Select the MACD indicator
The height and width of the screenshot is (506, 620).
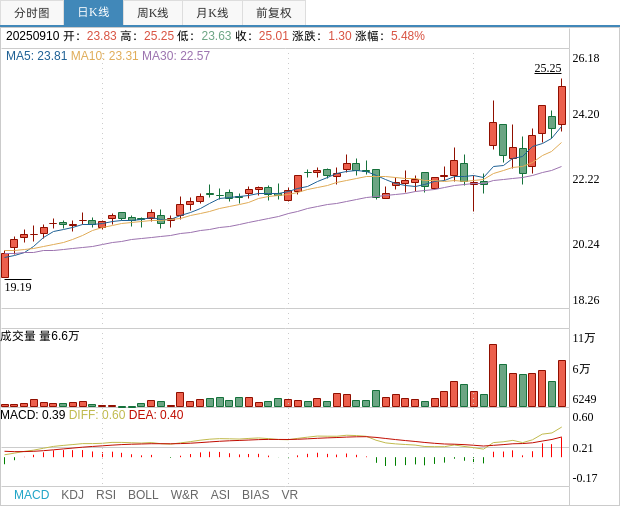point(31,495)
